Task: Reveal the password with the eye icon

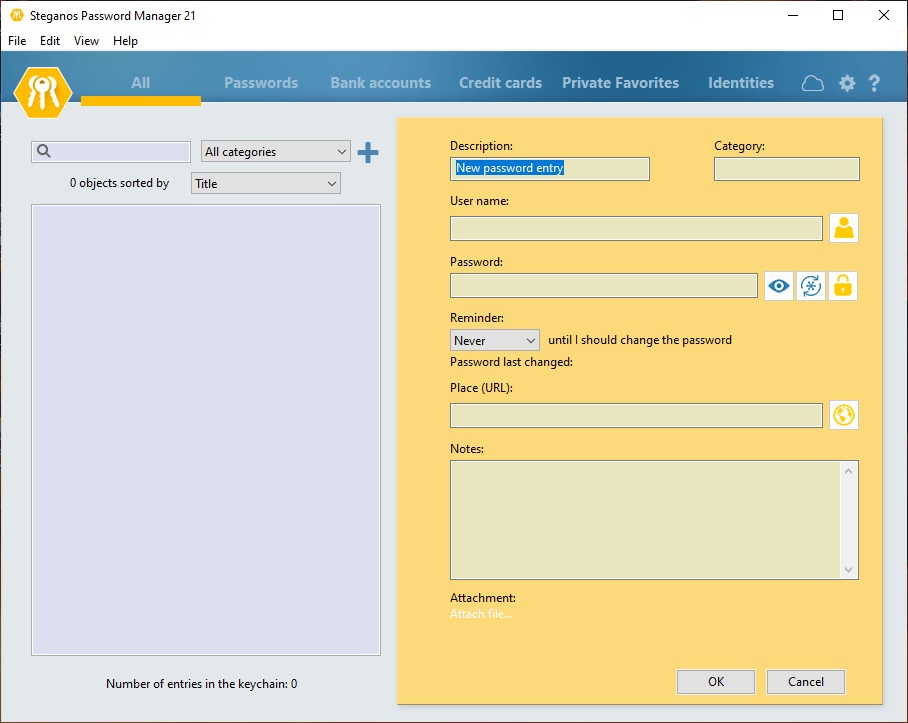Action: 778,286
